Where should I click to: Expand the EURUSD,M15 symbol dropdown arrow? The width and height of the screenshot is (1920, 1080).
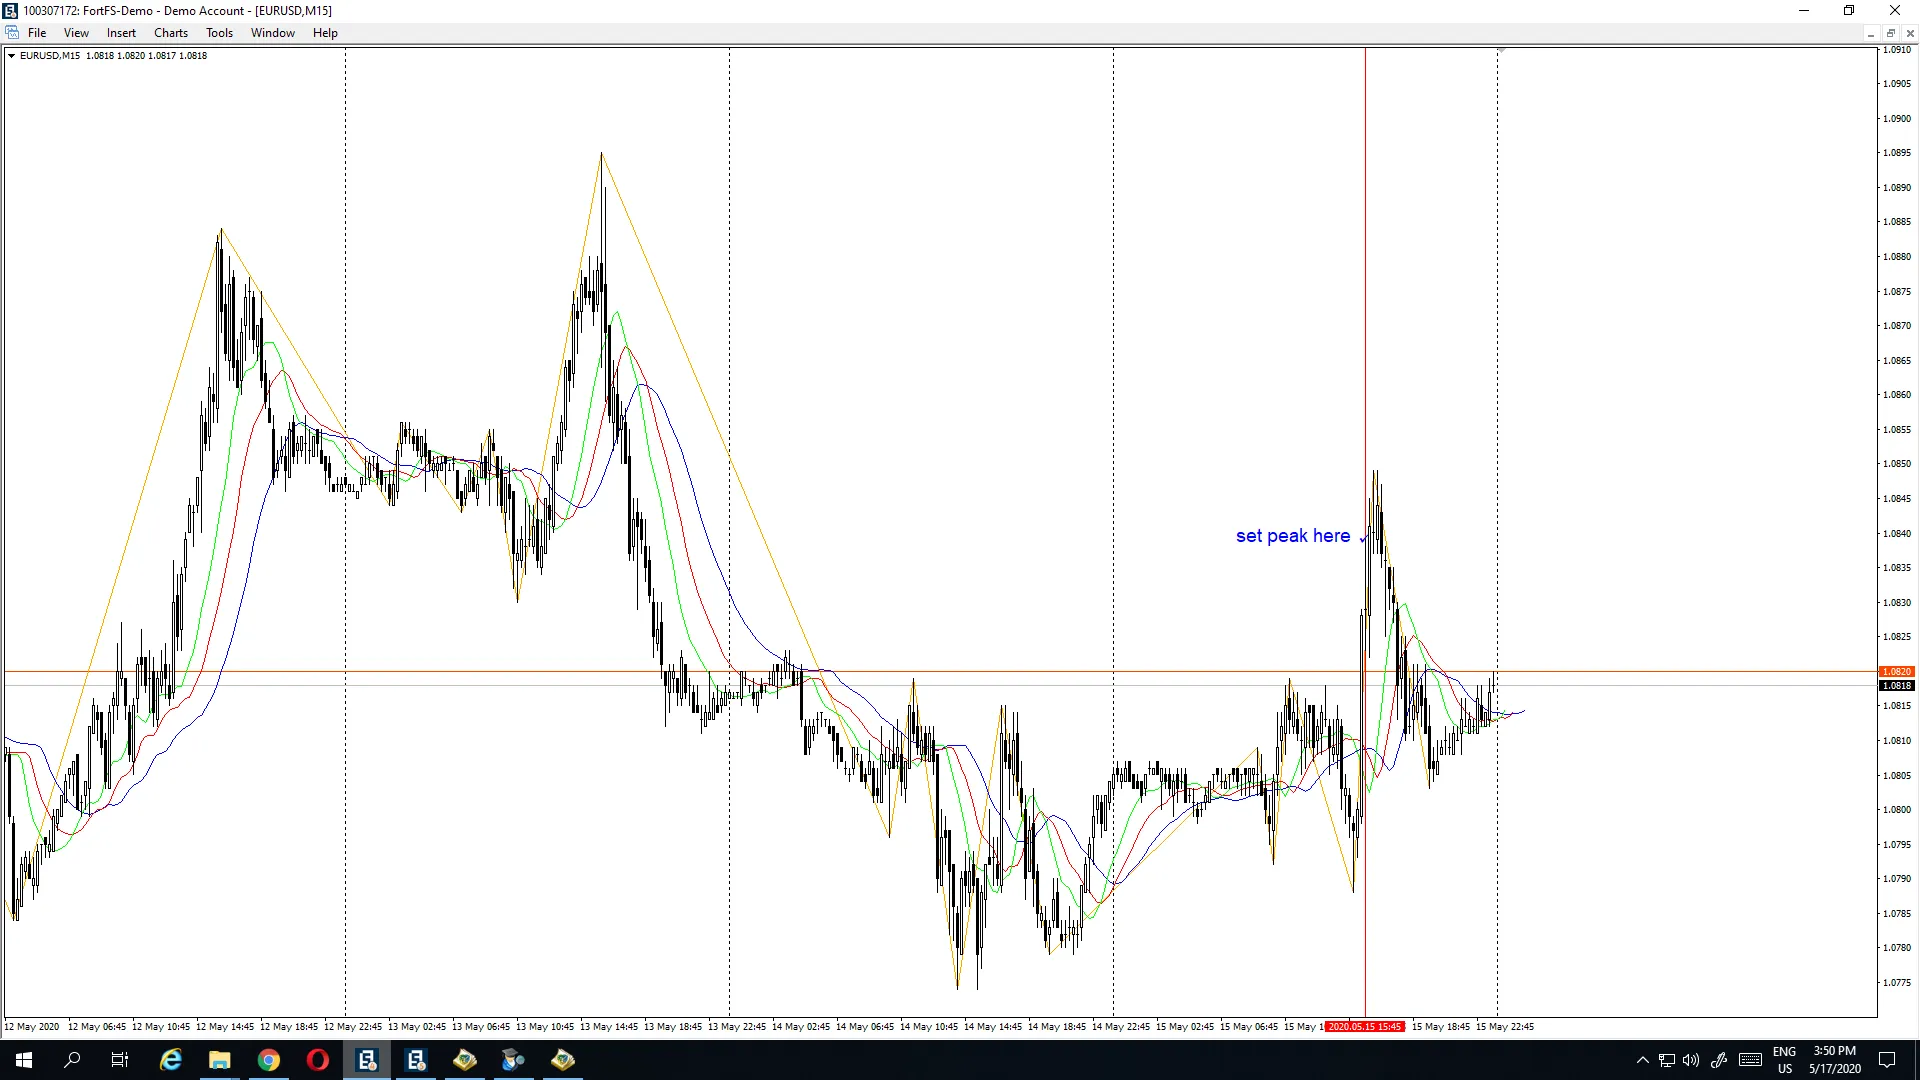click(10, 55)
